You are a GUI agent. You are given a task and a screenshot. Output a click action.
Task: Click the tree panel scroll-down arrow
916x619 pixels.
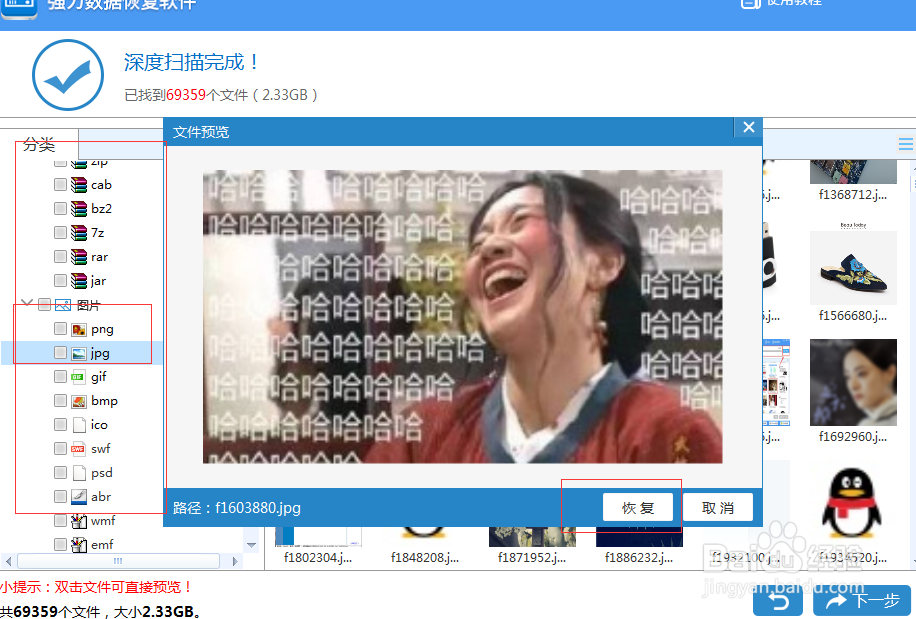[x=251, y=545]
